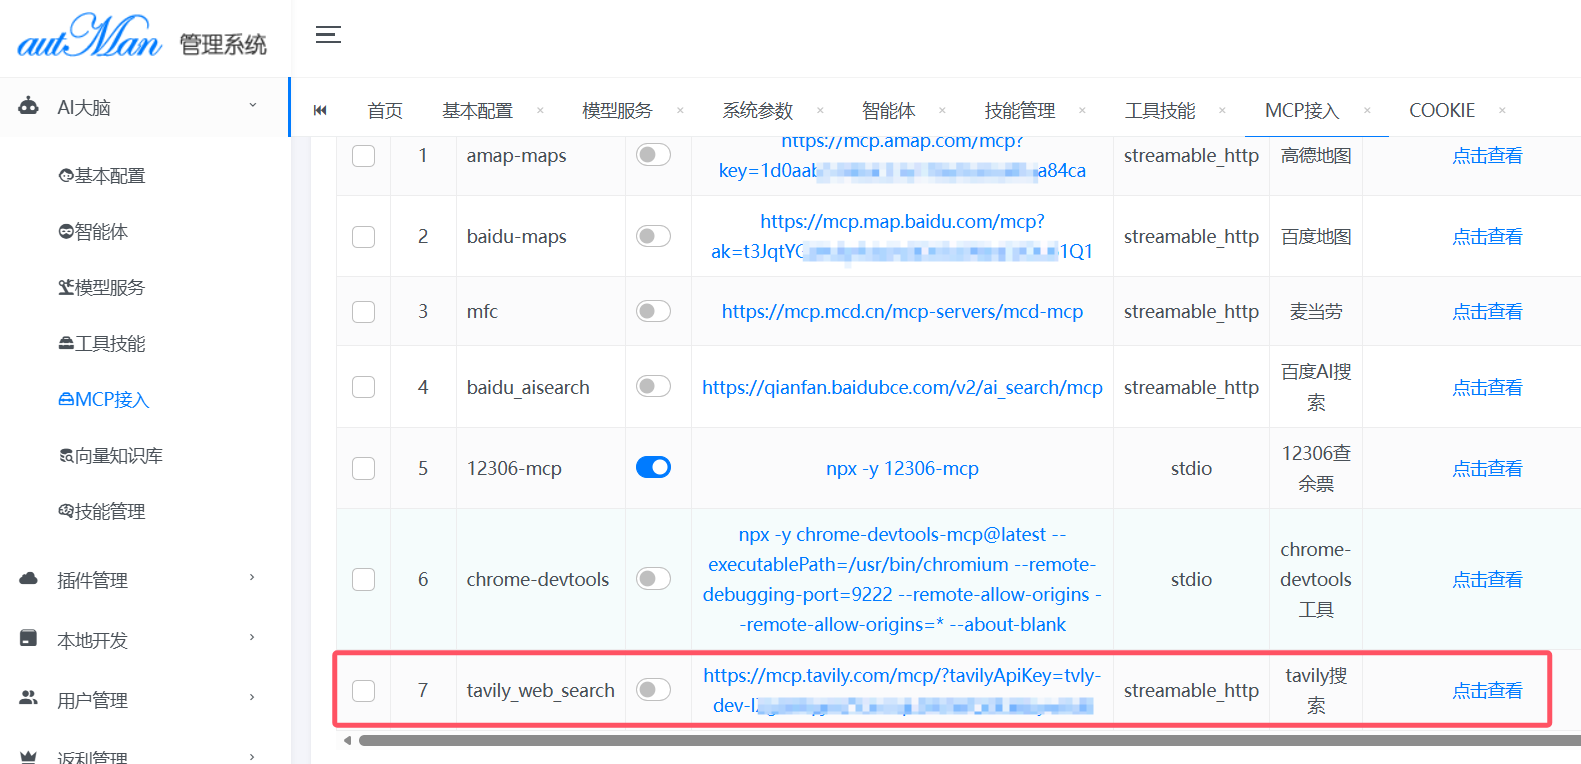Expand the 插件管理 menu
Screen dimensions: 1581x764
[x=252, y=578]
